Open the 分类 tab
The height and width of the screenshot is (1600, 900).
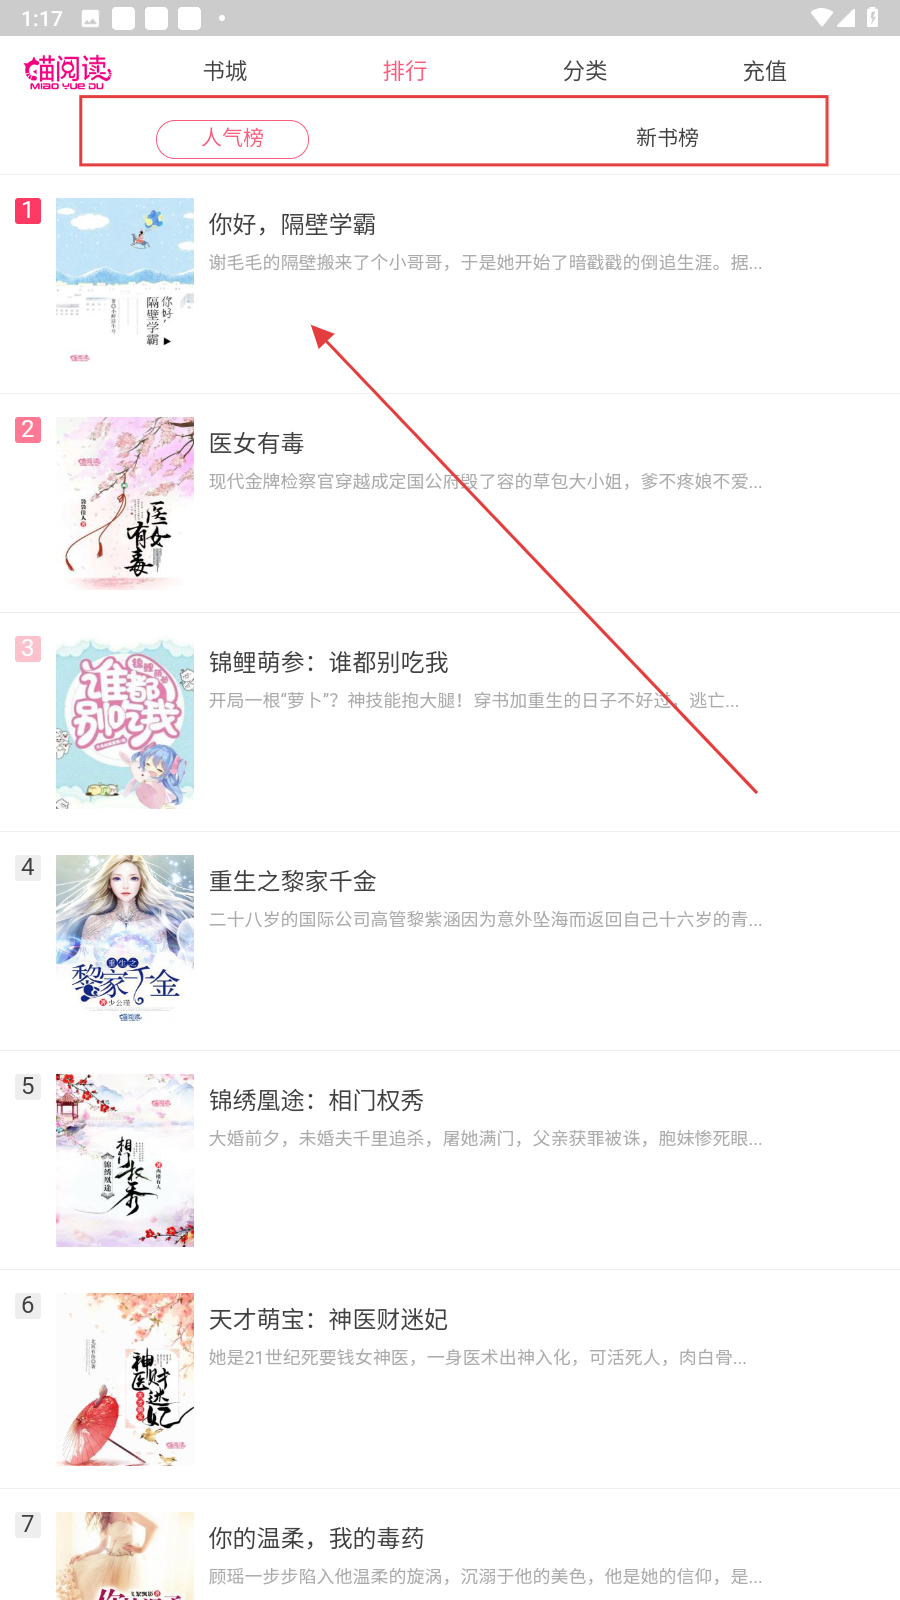click(585, 71)
